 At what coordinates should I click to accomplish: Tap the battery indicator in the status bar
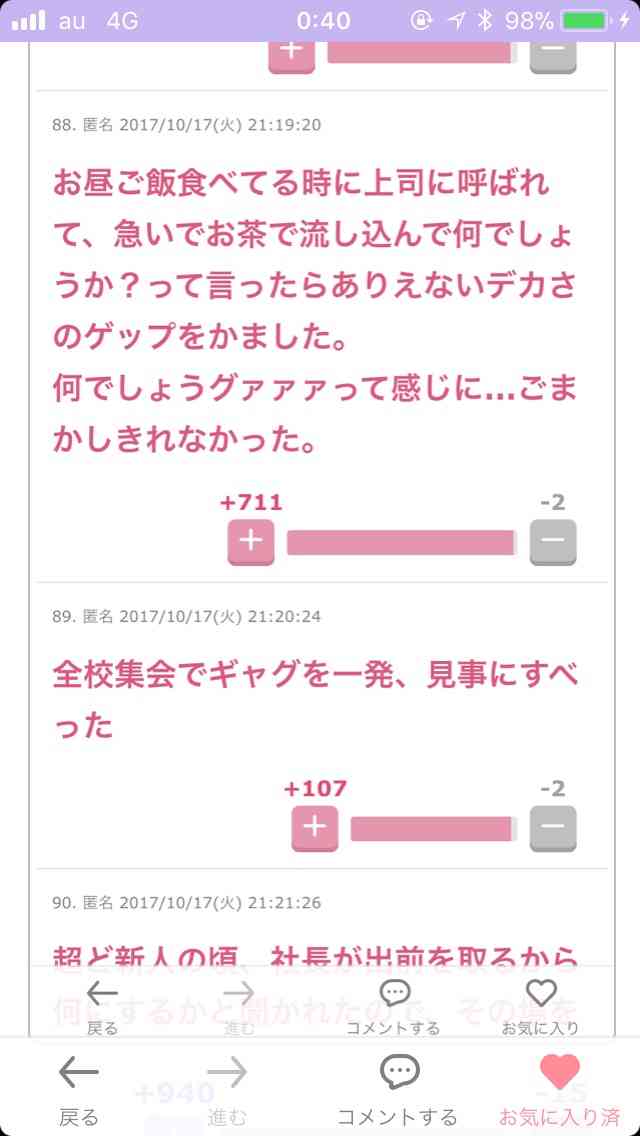point(586,21)
